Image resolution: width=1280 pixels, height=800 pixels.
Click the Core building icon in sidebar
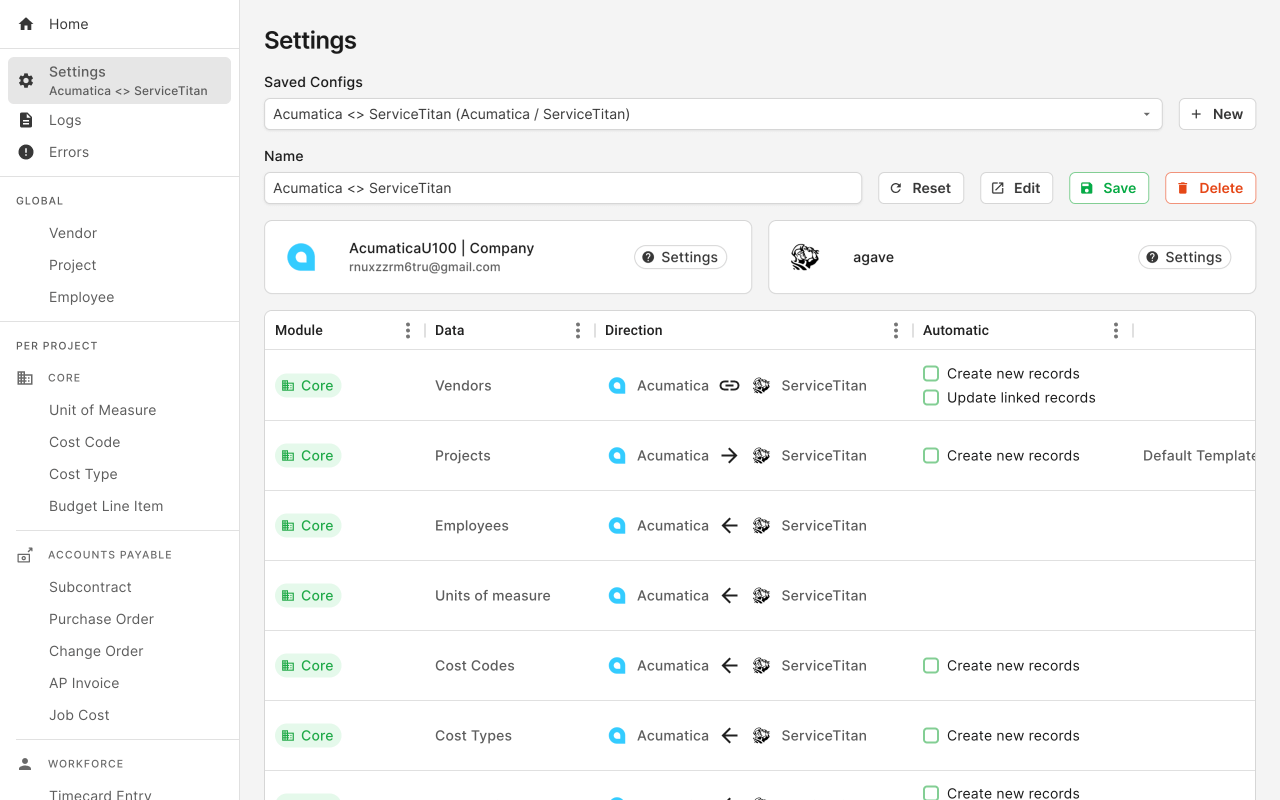25,378
